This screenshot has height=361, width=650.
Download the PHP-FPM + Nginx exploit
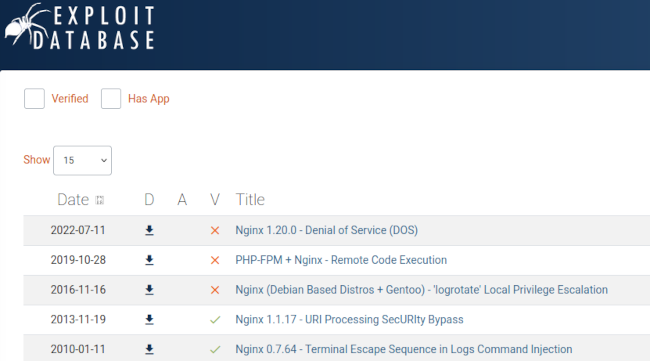click(149, 260)
